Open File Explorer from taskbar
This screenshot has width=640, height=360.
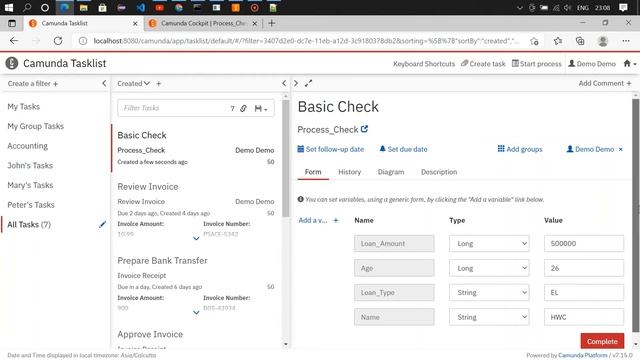84,7
